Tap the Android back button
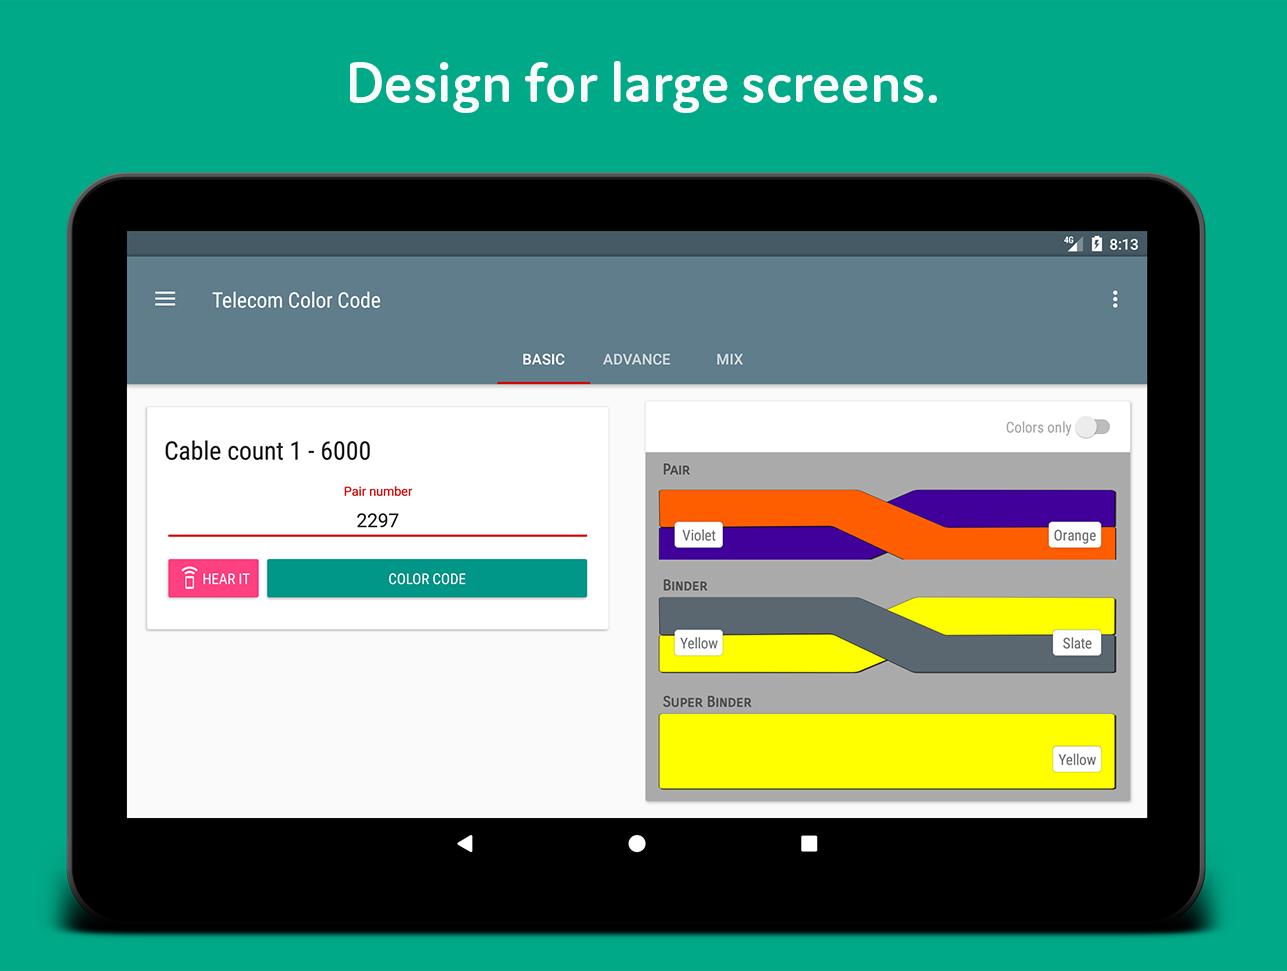This screenshot has height=971, width=1287. coord(464,844)
